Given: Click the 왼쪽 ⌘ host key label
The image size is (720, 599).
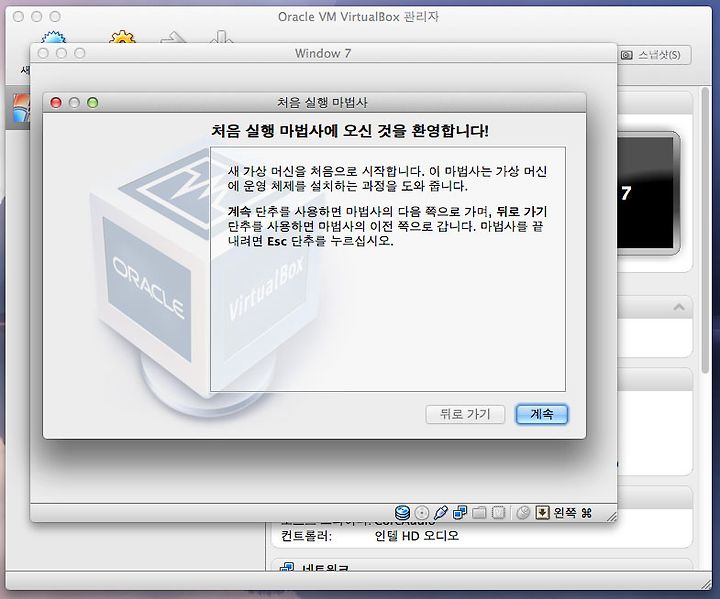Looking at the screenshot, I should tap(573, 513).
